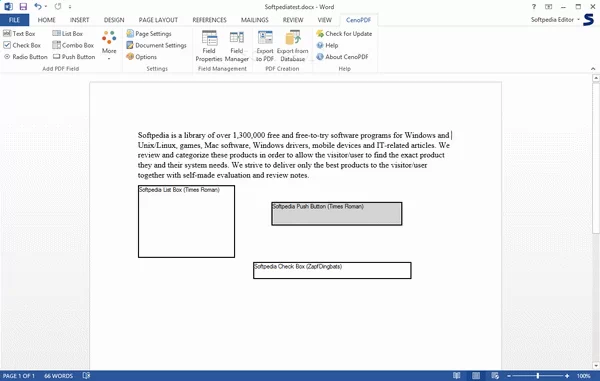Click the vertical scrollbar down arrow
Image resolution: width=600 pixels, height=381 pixels.
596,366
